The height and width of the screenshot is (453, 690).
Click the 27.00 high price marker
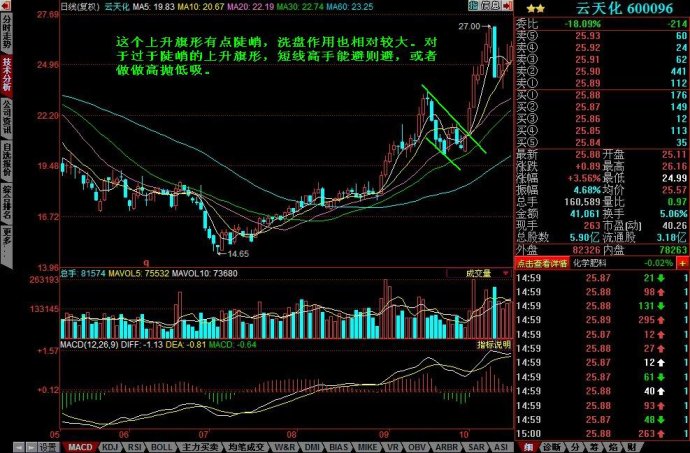pyautogui.click(x=470, y=27)
